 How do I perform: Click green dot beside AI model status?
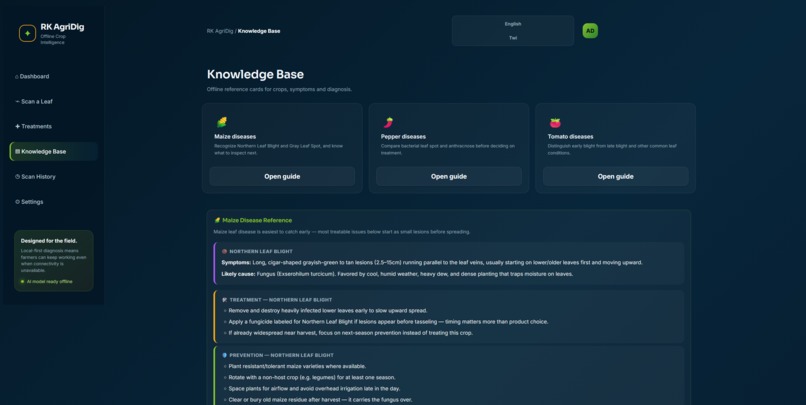[x=22, y=282]
